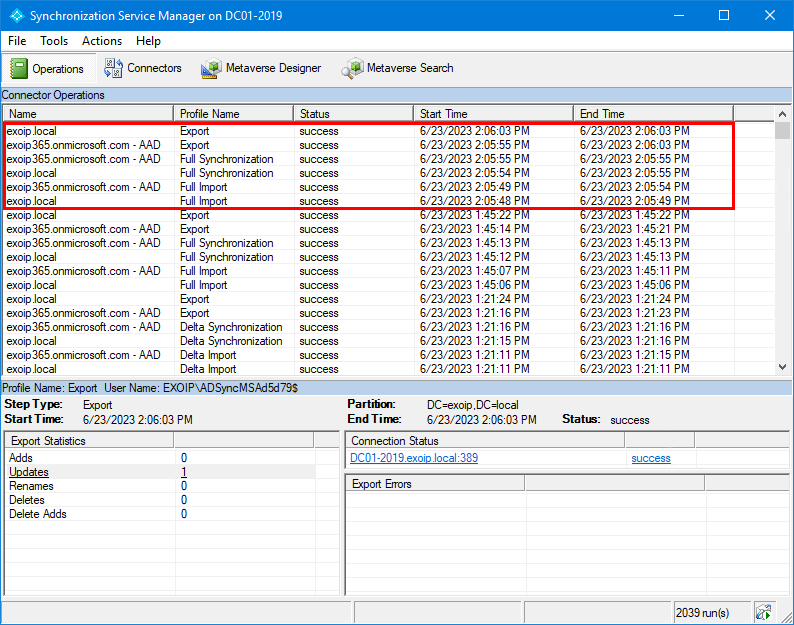Open the Actions menu
The width and height of the screenshot is (794, 625).
click(x=102, y=41)
